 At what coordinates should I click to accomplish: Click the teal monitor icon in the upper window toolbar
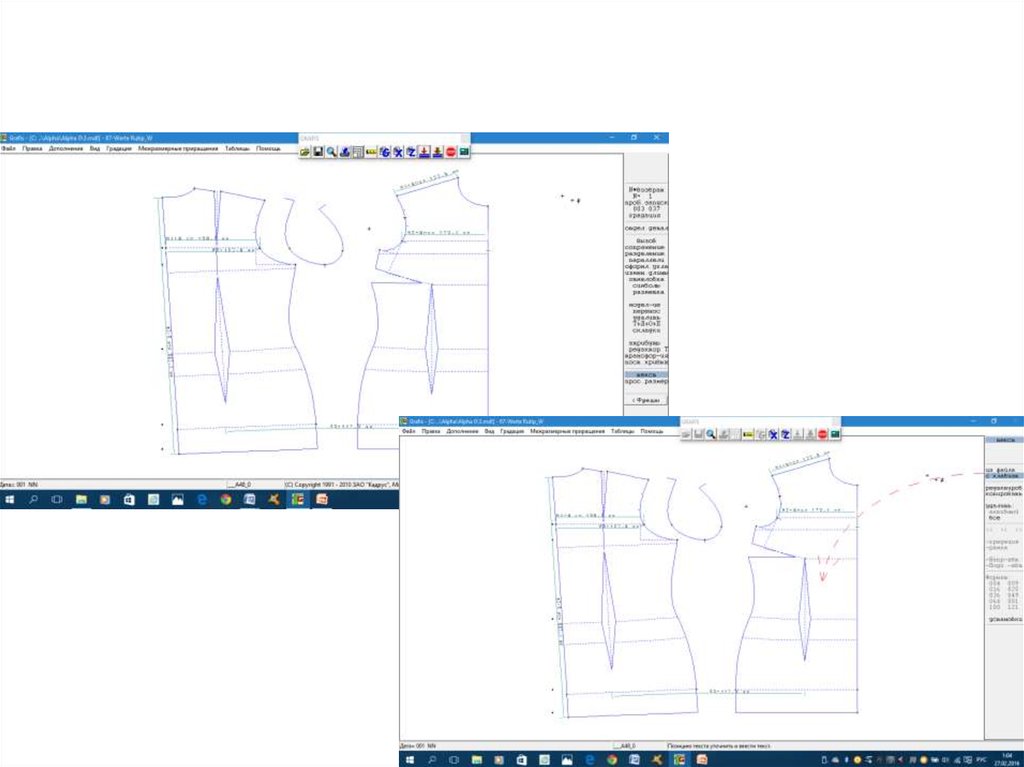point(464,152)
